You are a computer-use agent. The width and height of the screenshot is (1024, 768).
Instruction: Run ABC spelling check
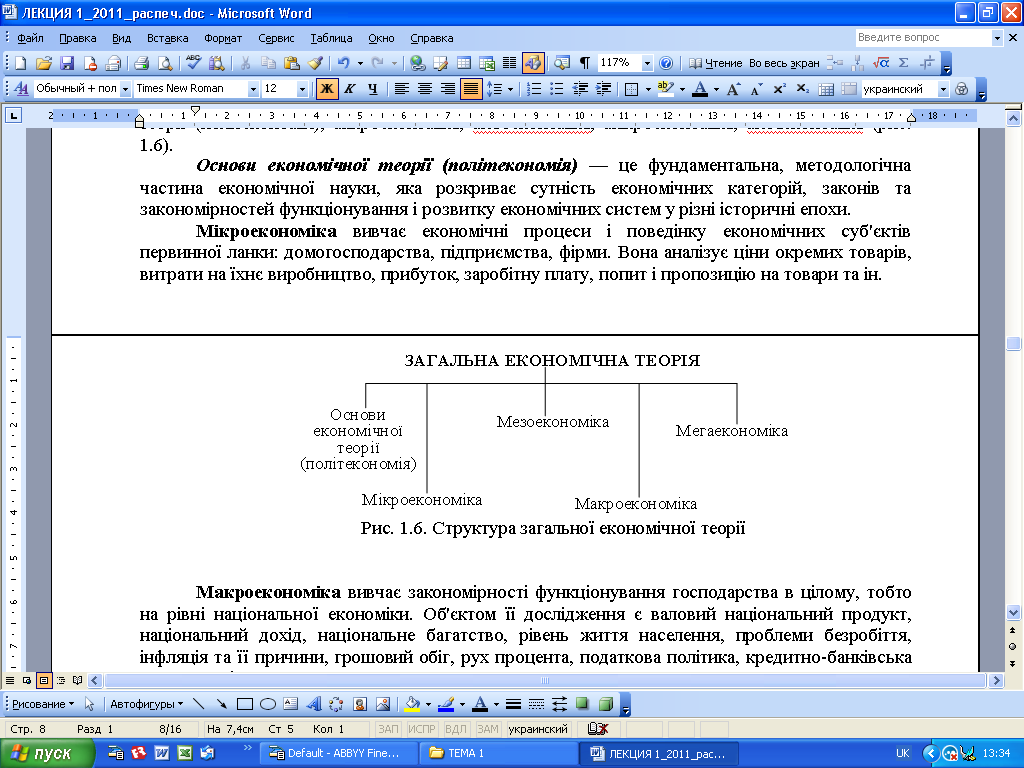point(193,63)
